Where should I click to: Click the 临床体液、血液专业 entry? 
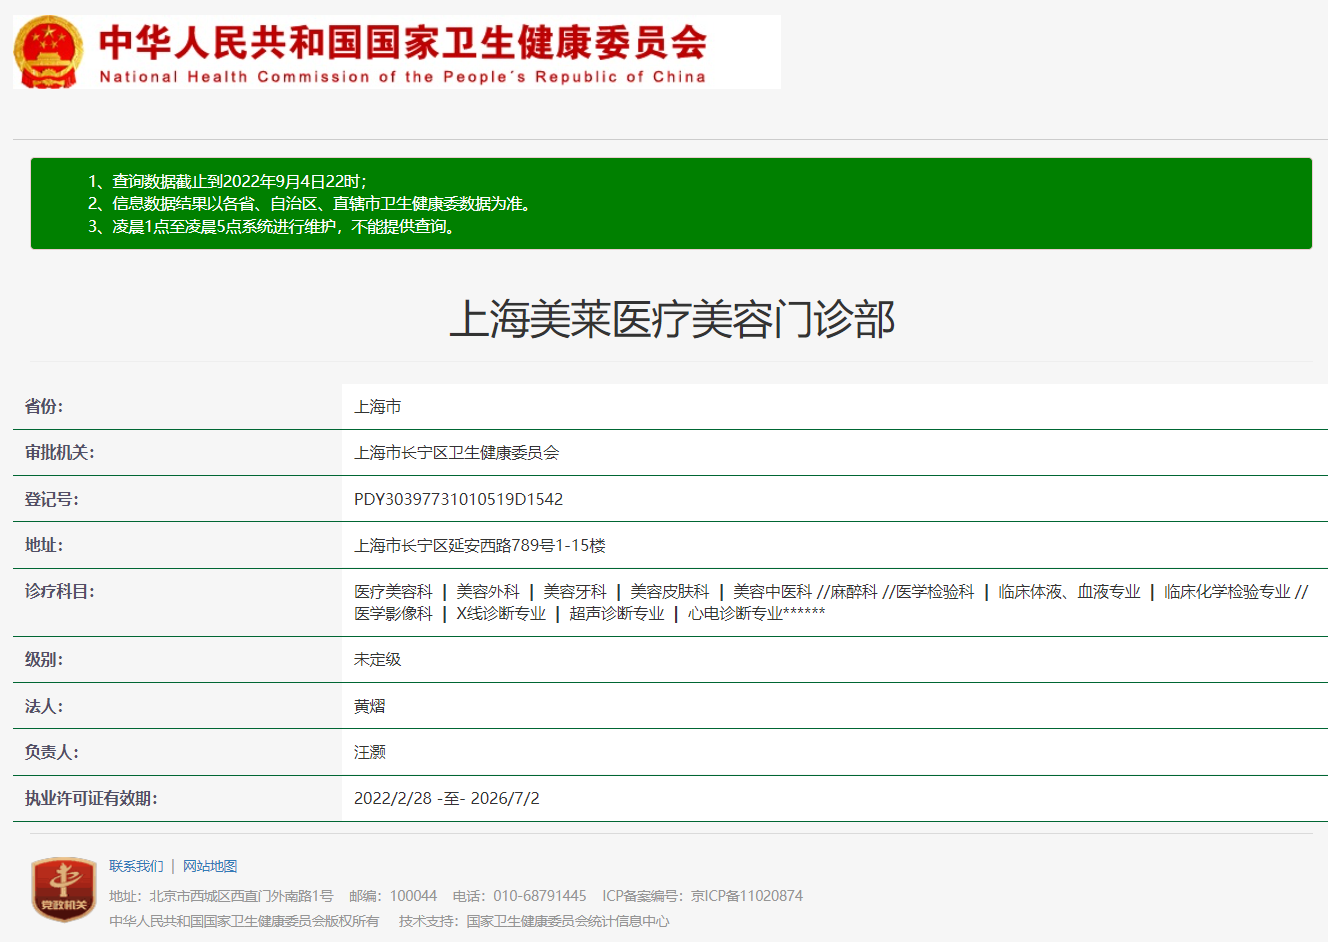[x=1069, y=592]
